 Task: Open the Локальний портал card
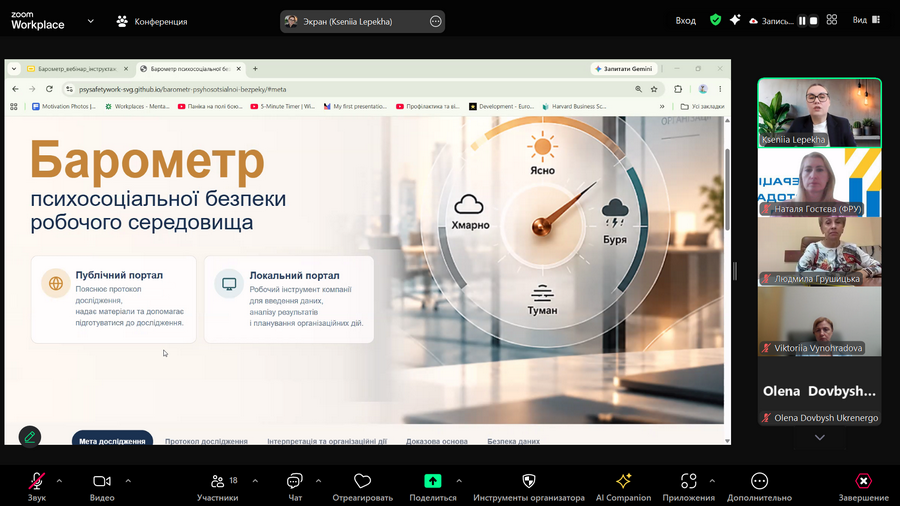click(289, 299)
